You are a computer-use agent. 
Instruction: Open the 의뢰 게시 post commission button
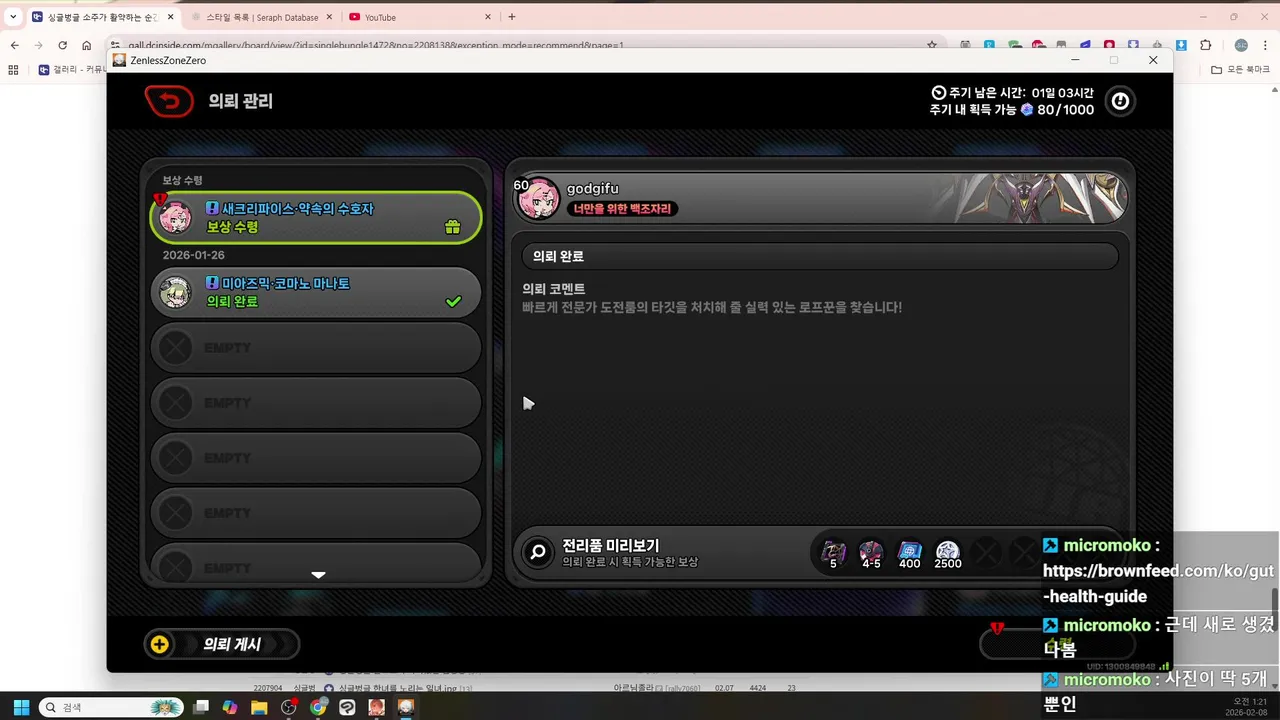coord(222,645)
